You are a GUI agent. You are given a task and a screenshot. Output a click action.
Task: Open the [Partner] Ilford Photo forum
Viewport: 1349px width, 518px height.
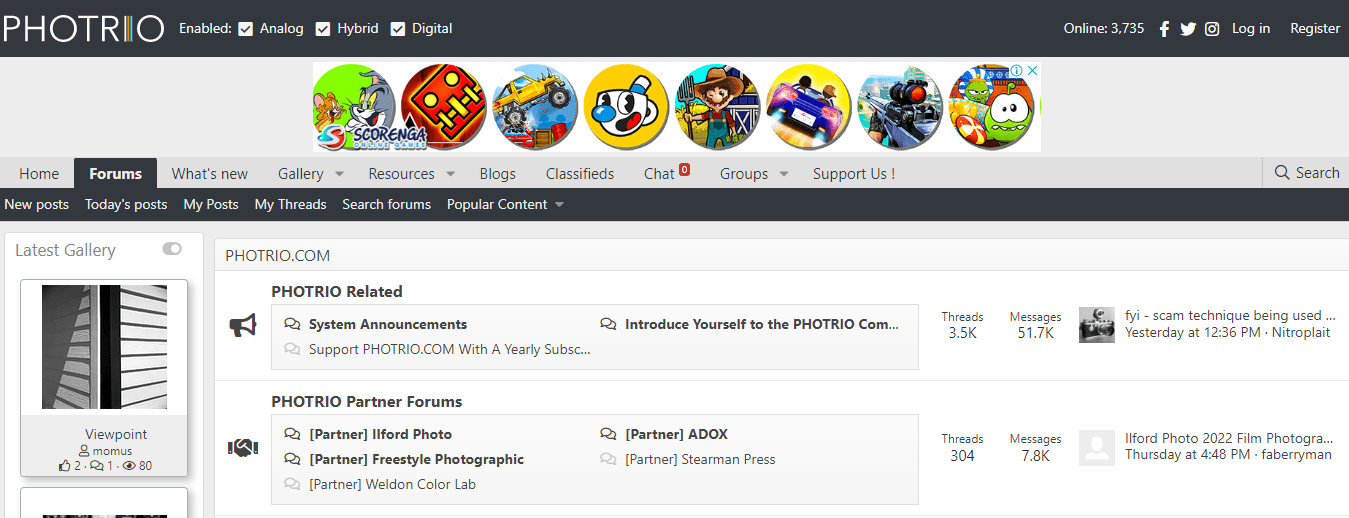380,434
